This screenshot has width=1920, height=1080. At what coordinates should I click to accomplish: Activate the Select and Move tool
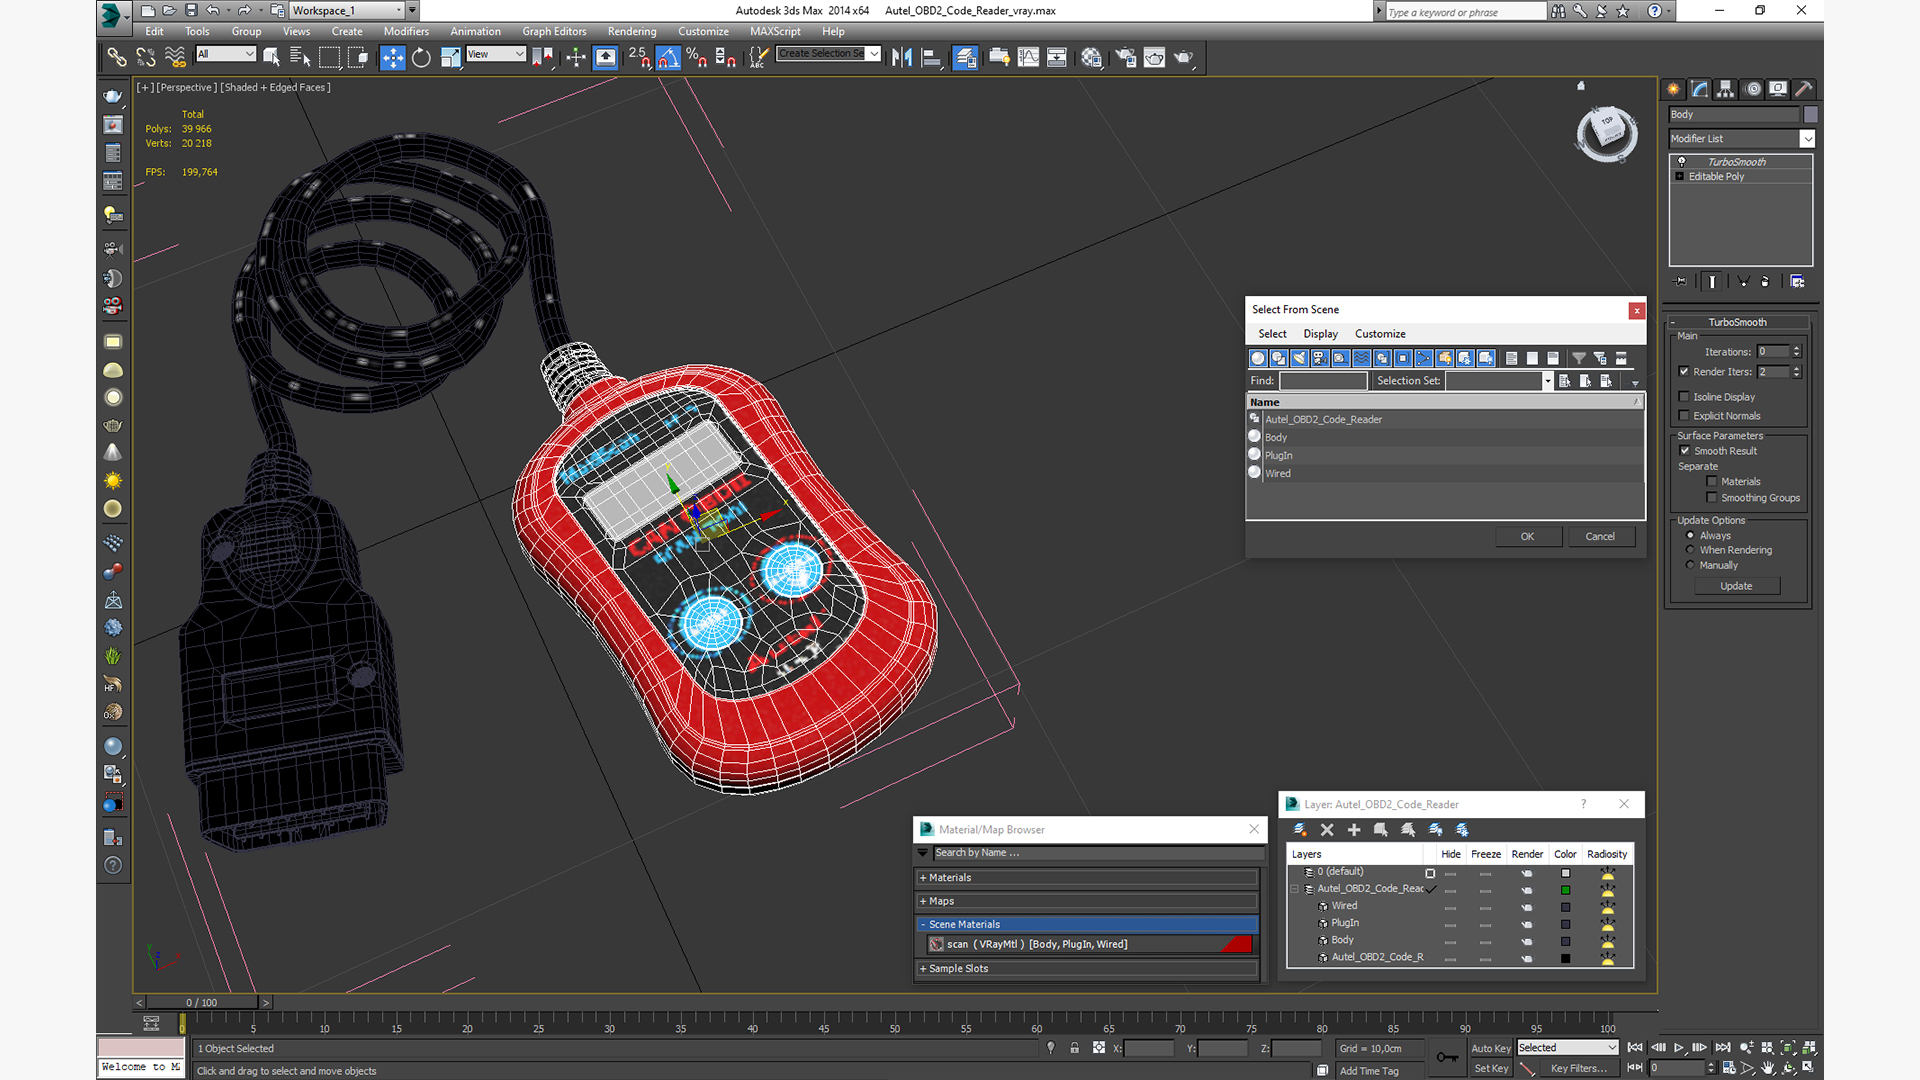point(392,57)
